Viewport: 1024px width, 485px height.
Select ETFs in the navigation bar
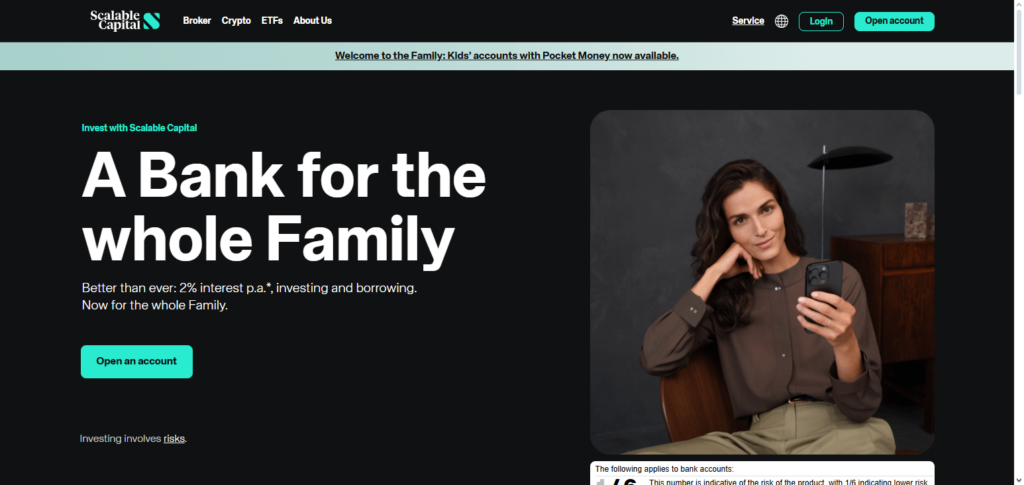pyautogui.click(x=272, y=20)
